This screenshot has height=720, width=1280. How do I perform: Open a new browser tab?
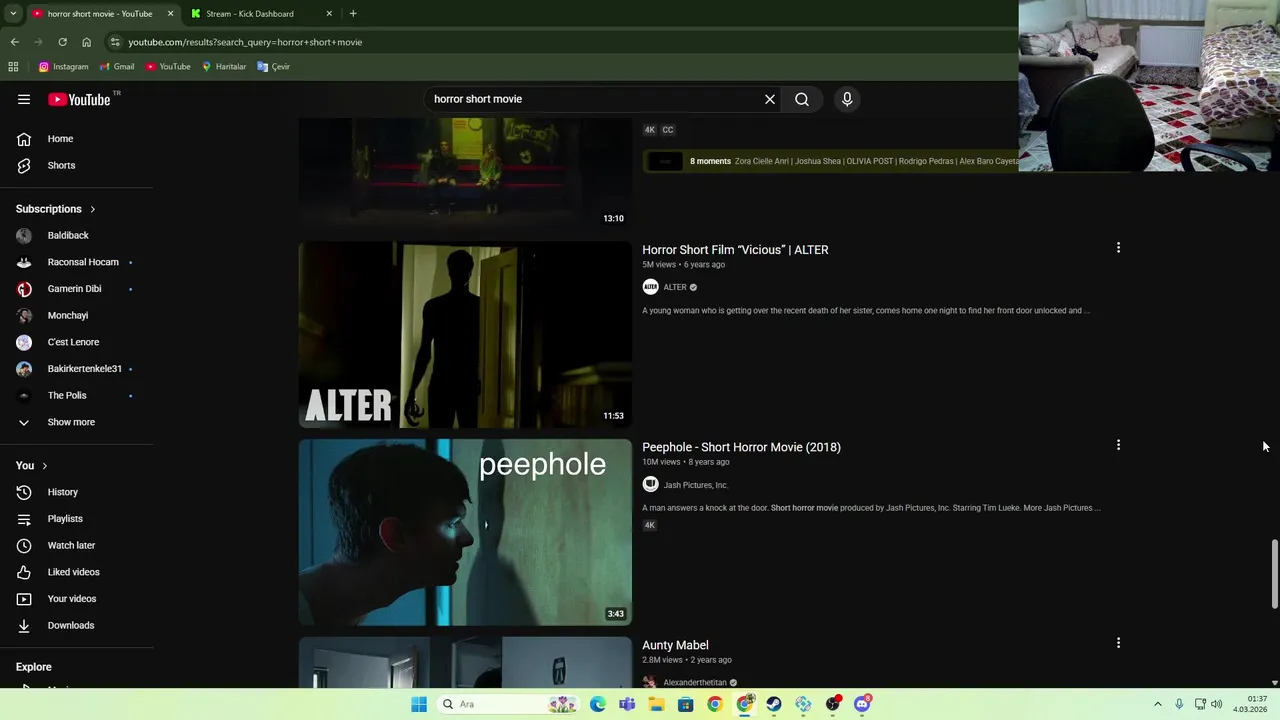coord(353,14)
